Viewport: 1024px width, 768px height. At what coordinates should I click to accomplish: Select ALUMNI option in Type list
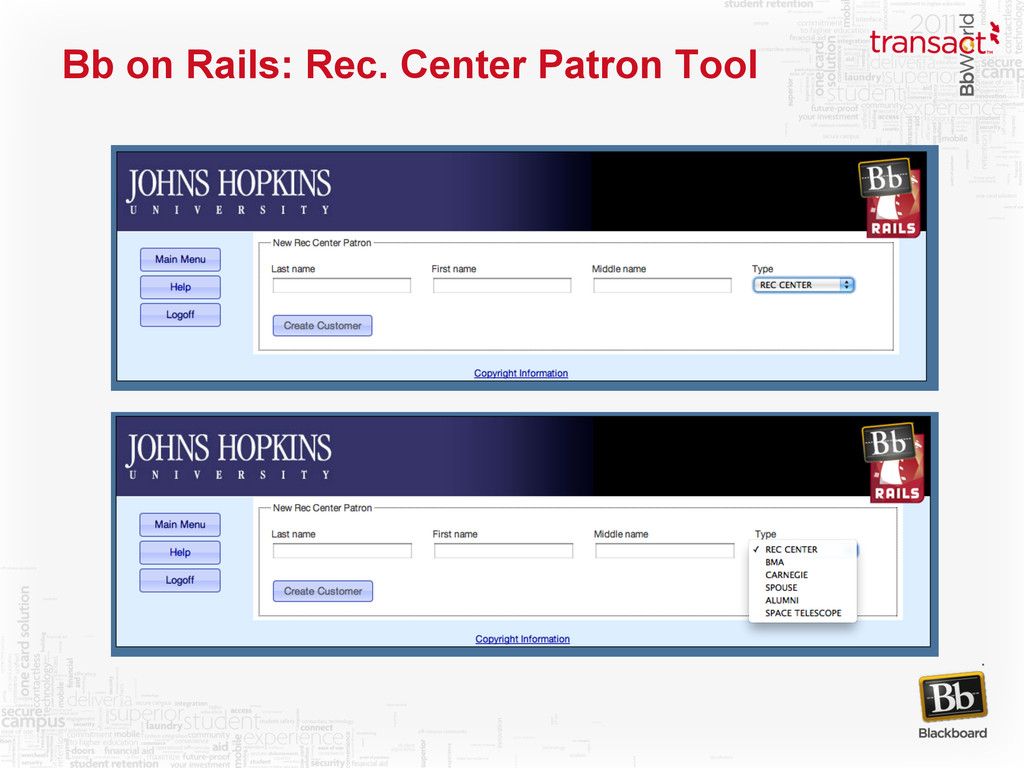[x=803, y=600]
